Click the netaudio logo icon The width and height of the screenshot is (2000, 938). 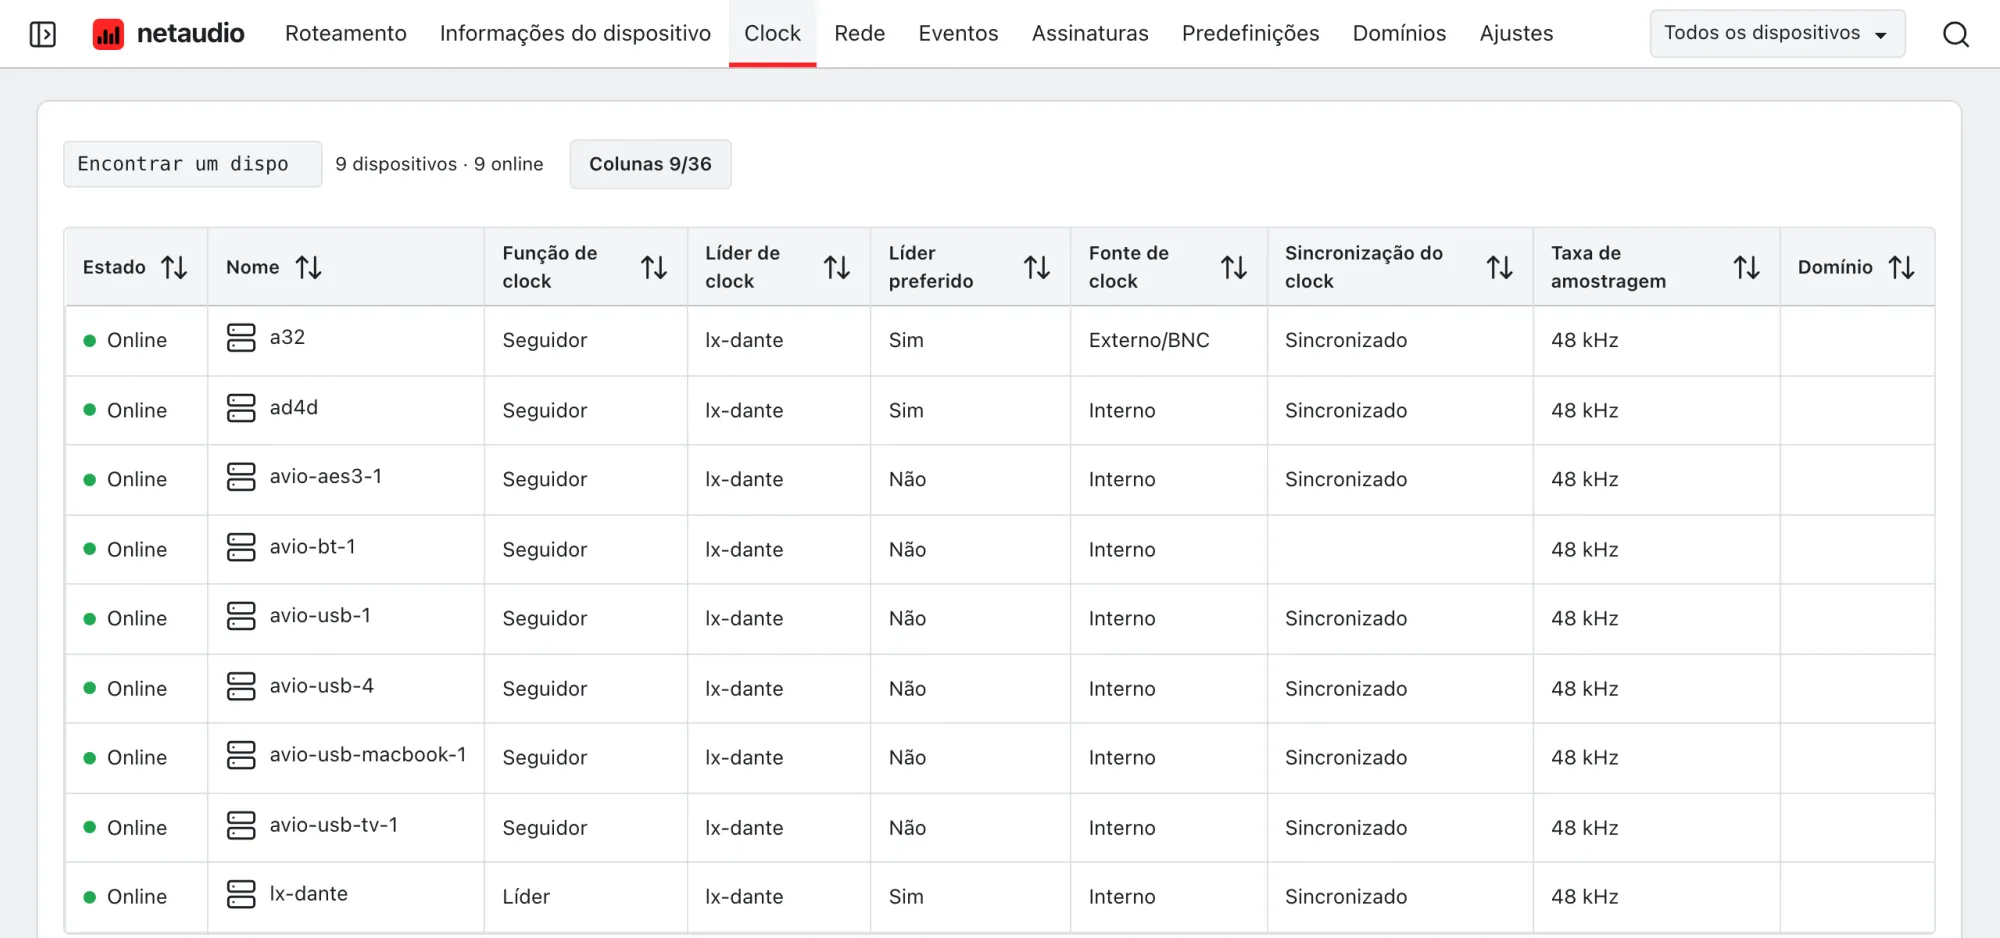pos(108,34)
